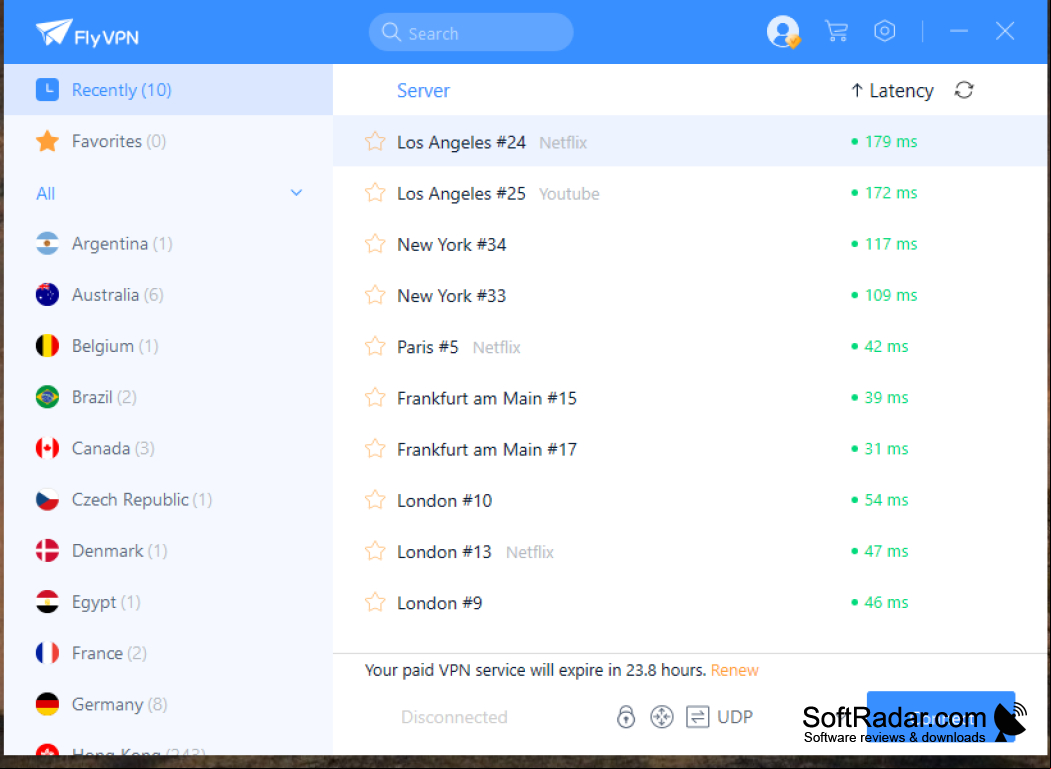1051x769 pixels.
Task: Star Frankfurt am Main #17 server
Action: coord(375,449)
